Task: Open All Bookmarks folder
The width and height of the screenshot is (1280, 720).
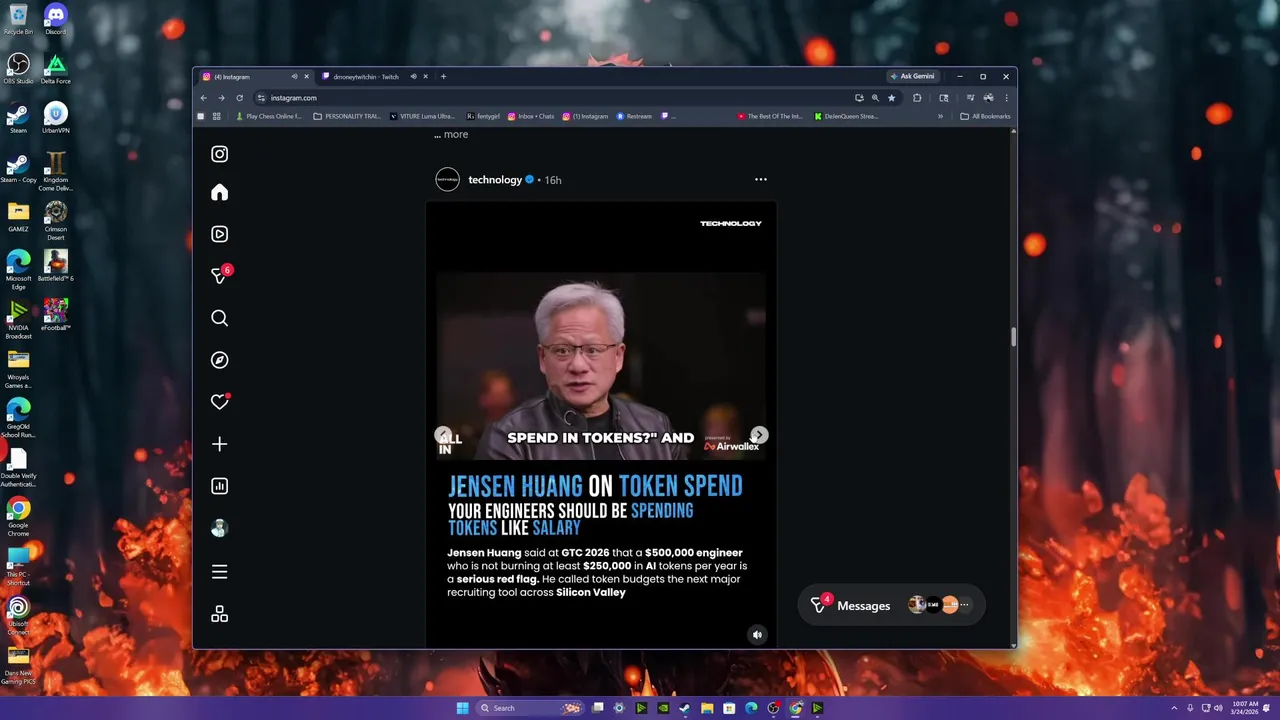Action: tap(985, 116)
